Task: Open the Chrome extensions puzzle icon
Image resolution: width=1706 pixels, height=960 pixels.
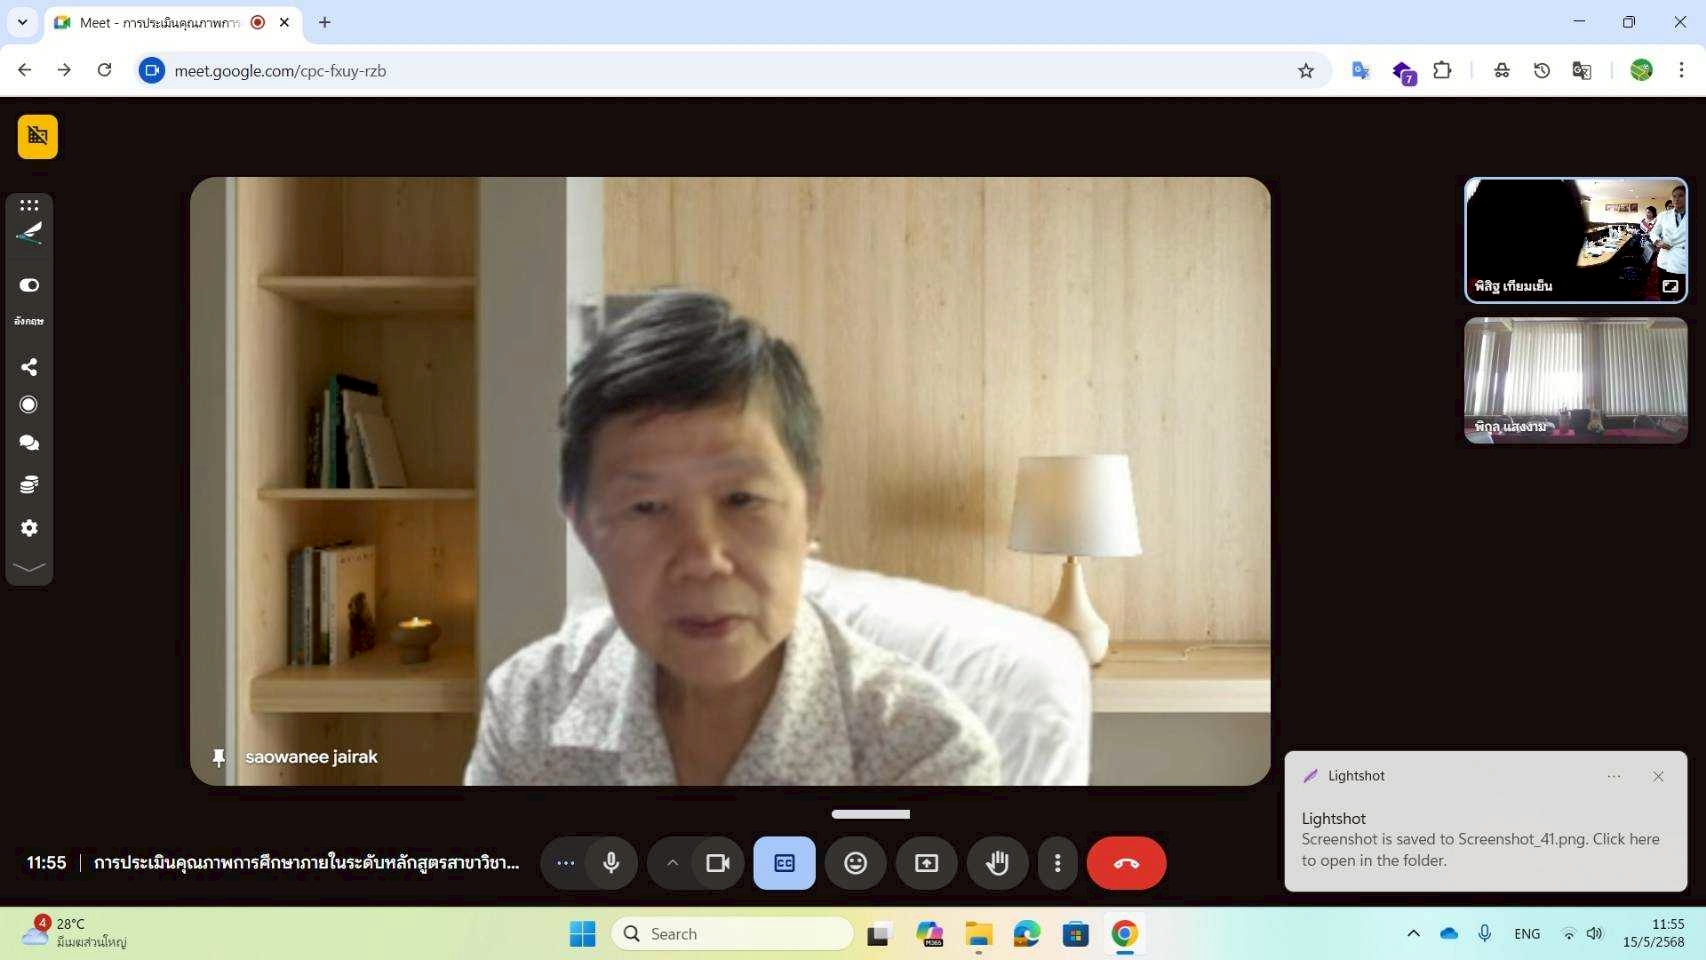Action: coord(1442,71)
